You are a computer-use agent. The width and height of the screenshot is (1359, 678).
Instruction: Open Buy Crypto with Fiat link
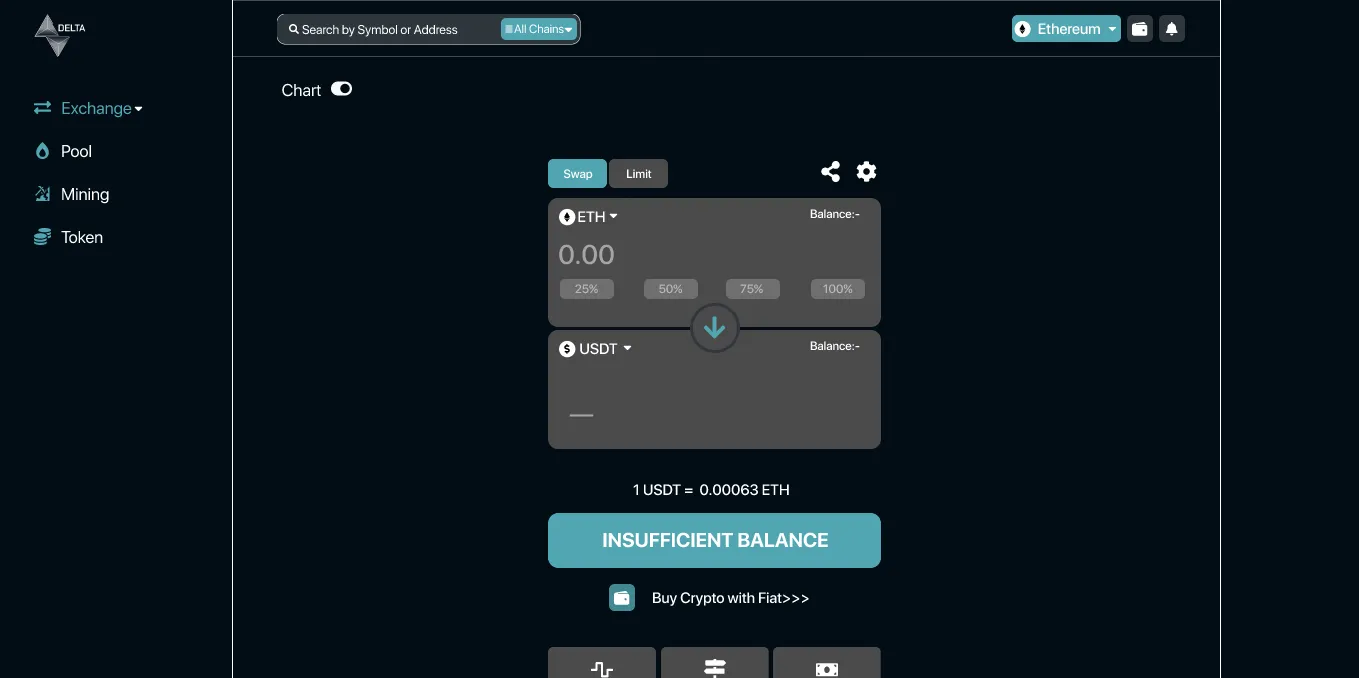[x=730, y=598]
